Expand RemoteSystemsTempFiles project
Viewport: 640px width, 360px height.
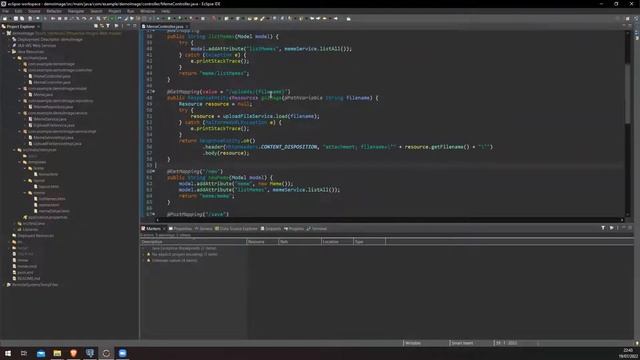[x=4, y=284]
